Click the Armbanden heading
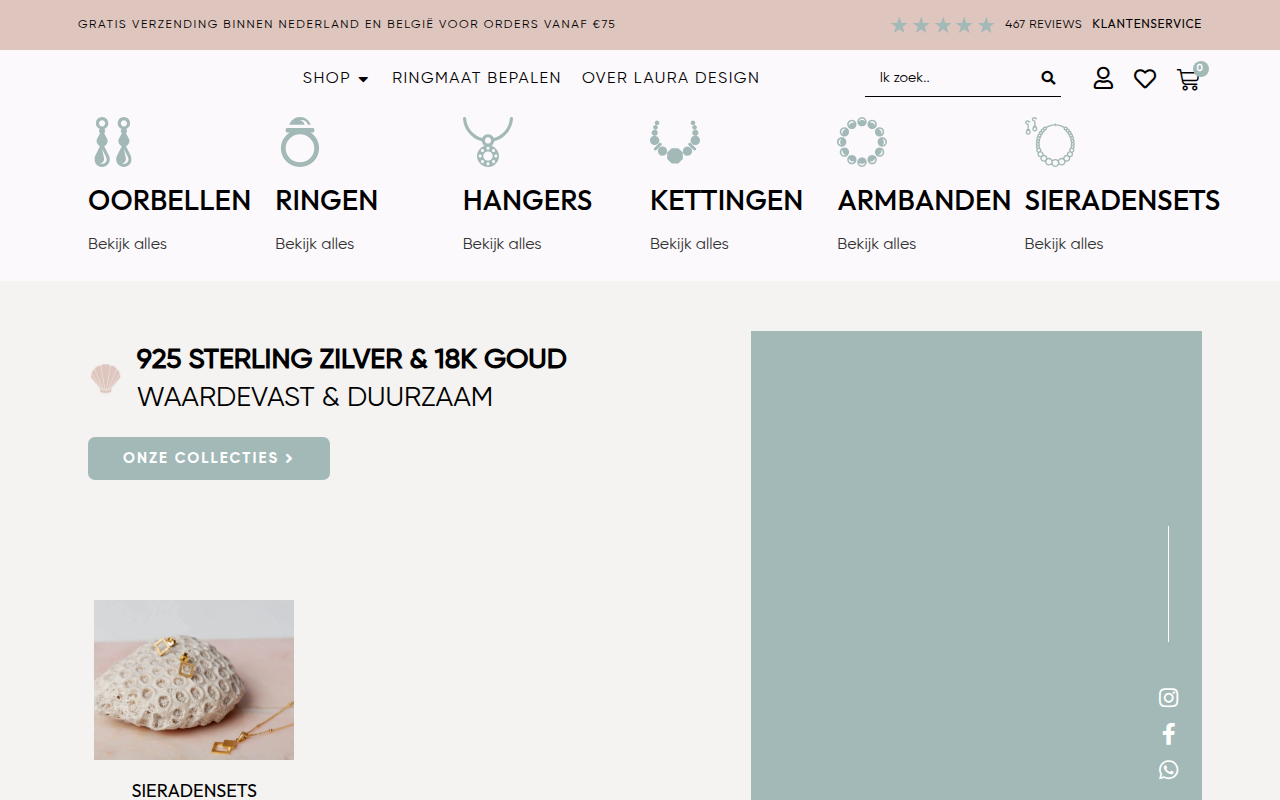Image resolution: width=1280 pixels, height=800 pixels. click(924, 201)
